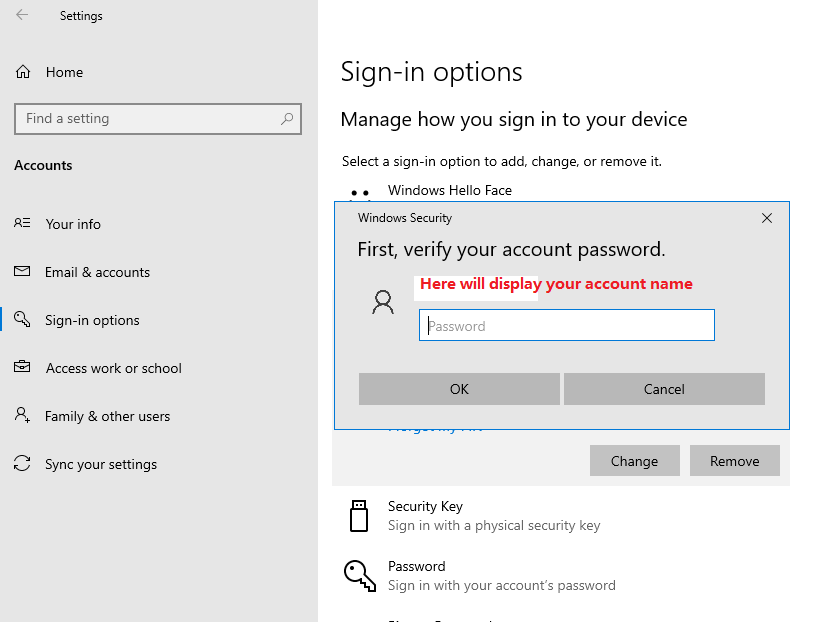The height and width of the screenshot is (622, 820).
Task: Click the Sign-in options page title
Action: click(431, 72)
